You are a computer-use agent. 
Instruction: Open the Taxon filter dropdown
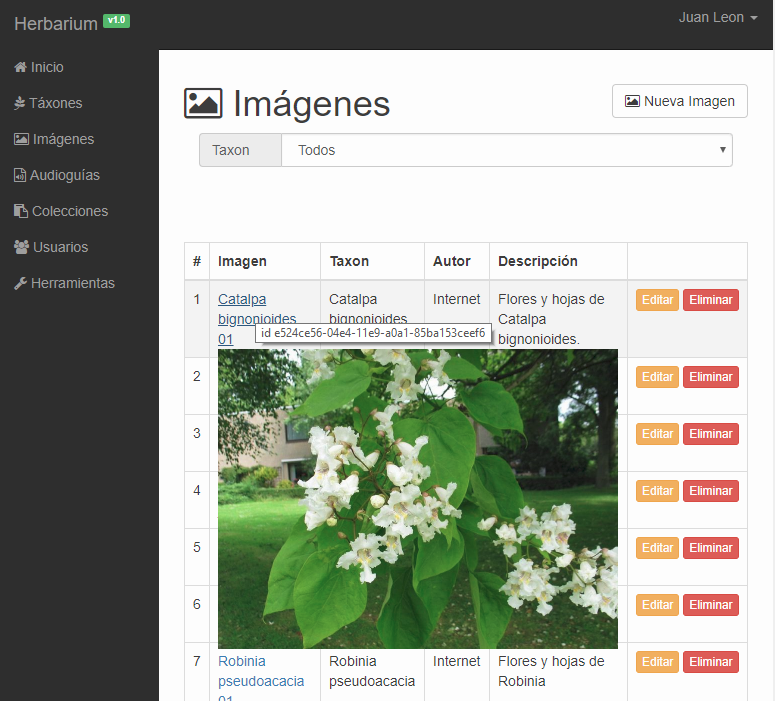(506, 150)
